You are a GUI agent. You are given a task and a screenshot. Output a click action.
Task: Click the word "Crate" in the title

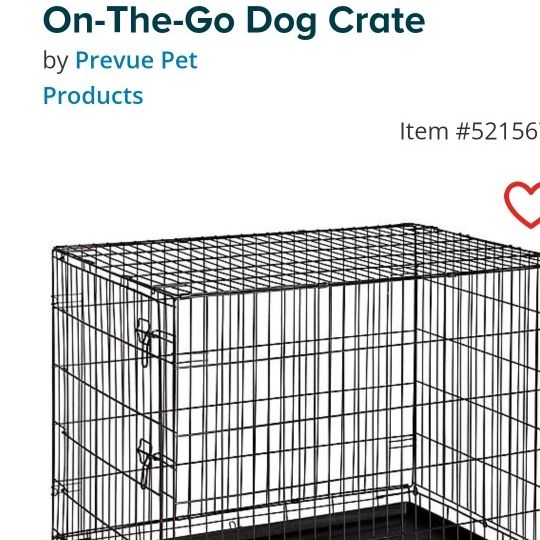(x=377, y=21)
